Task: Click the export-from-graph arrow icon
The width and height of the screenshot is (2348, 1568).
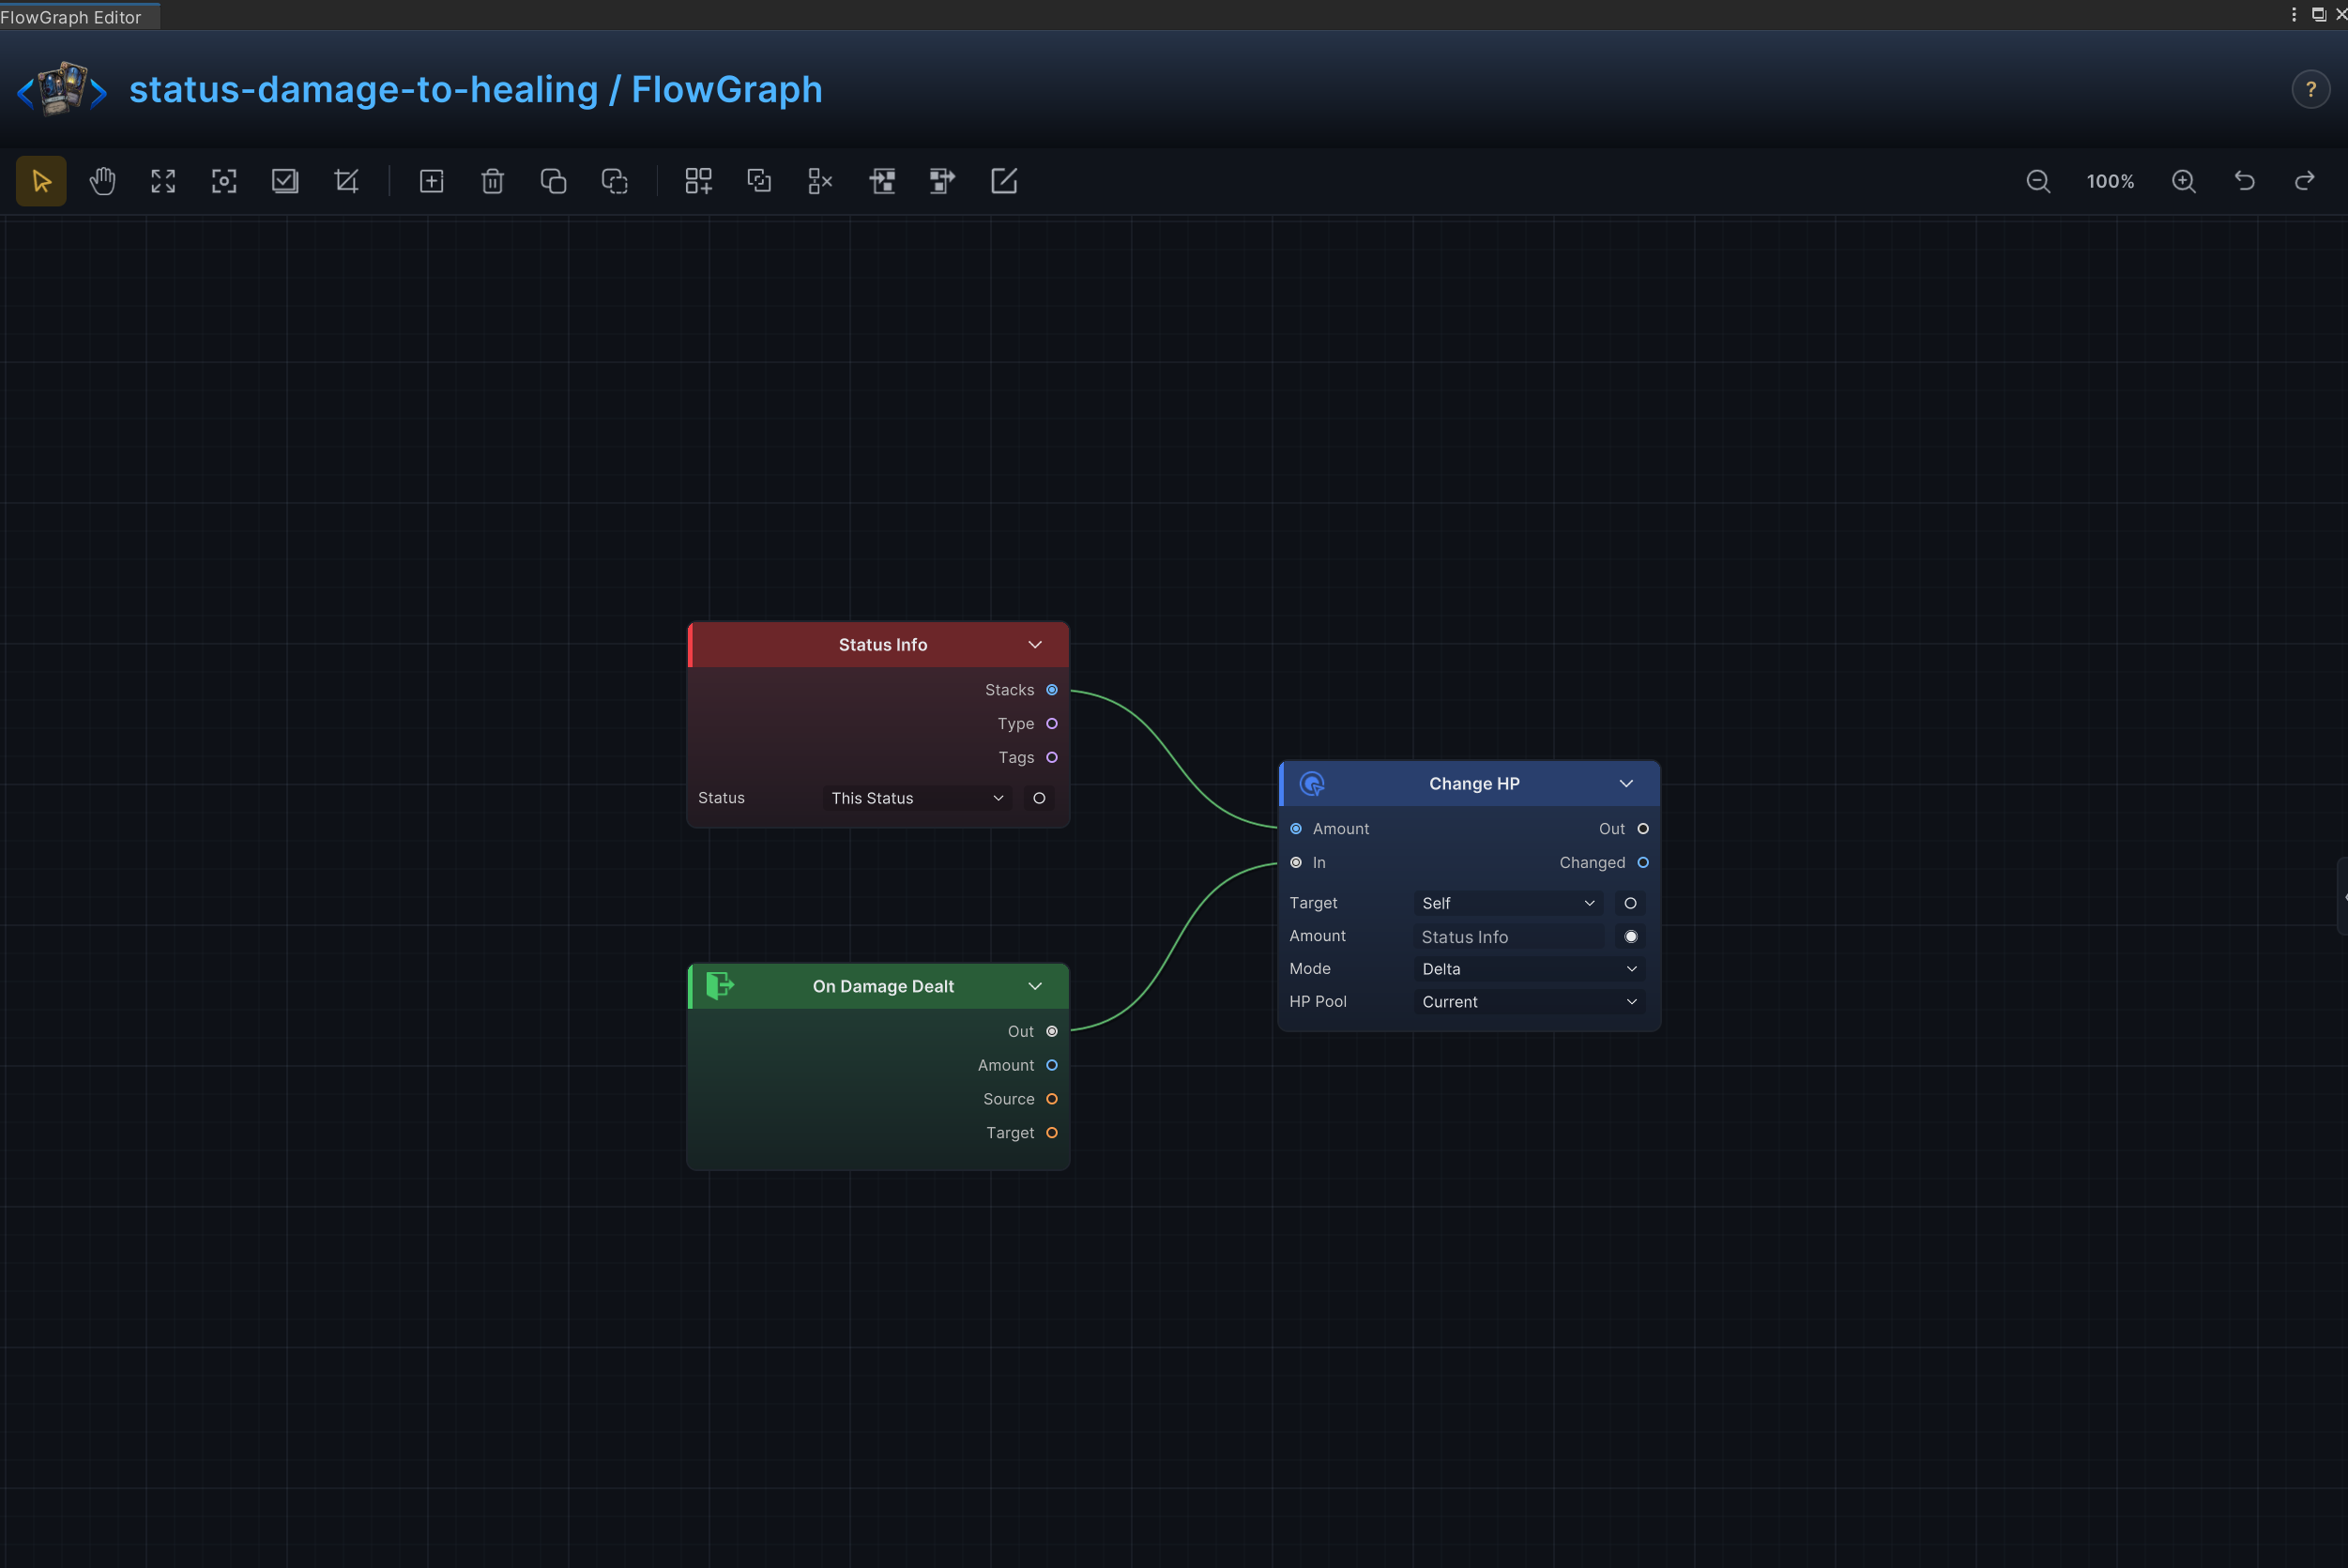Action: (x=942, y=181)
